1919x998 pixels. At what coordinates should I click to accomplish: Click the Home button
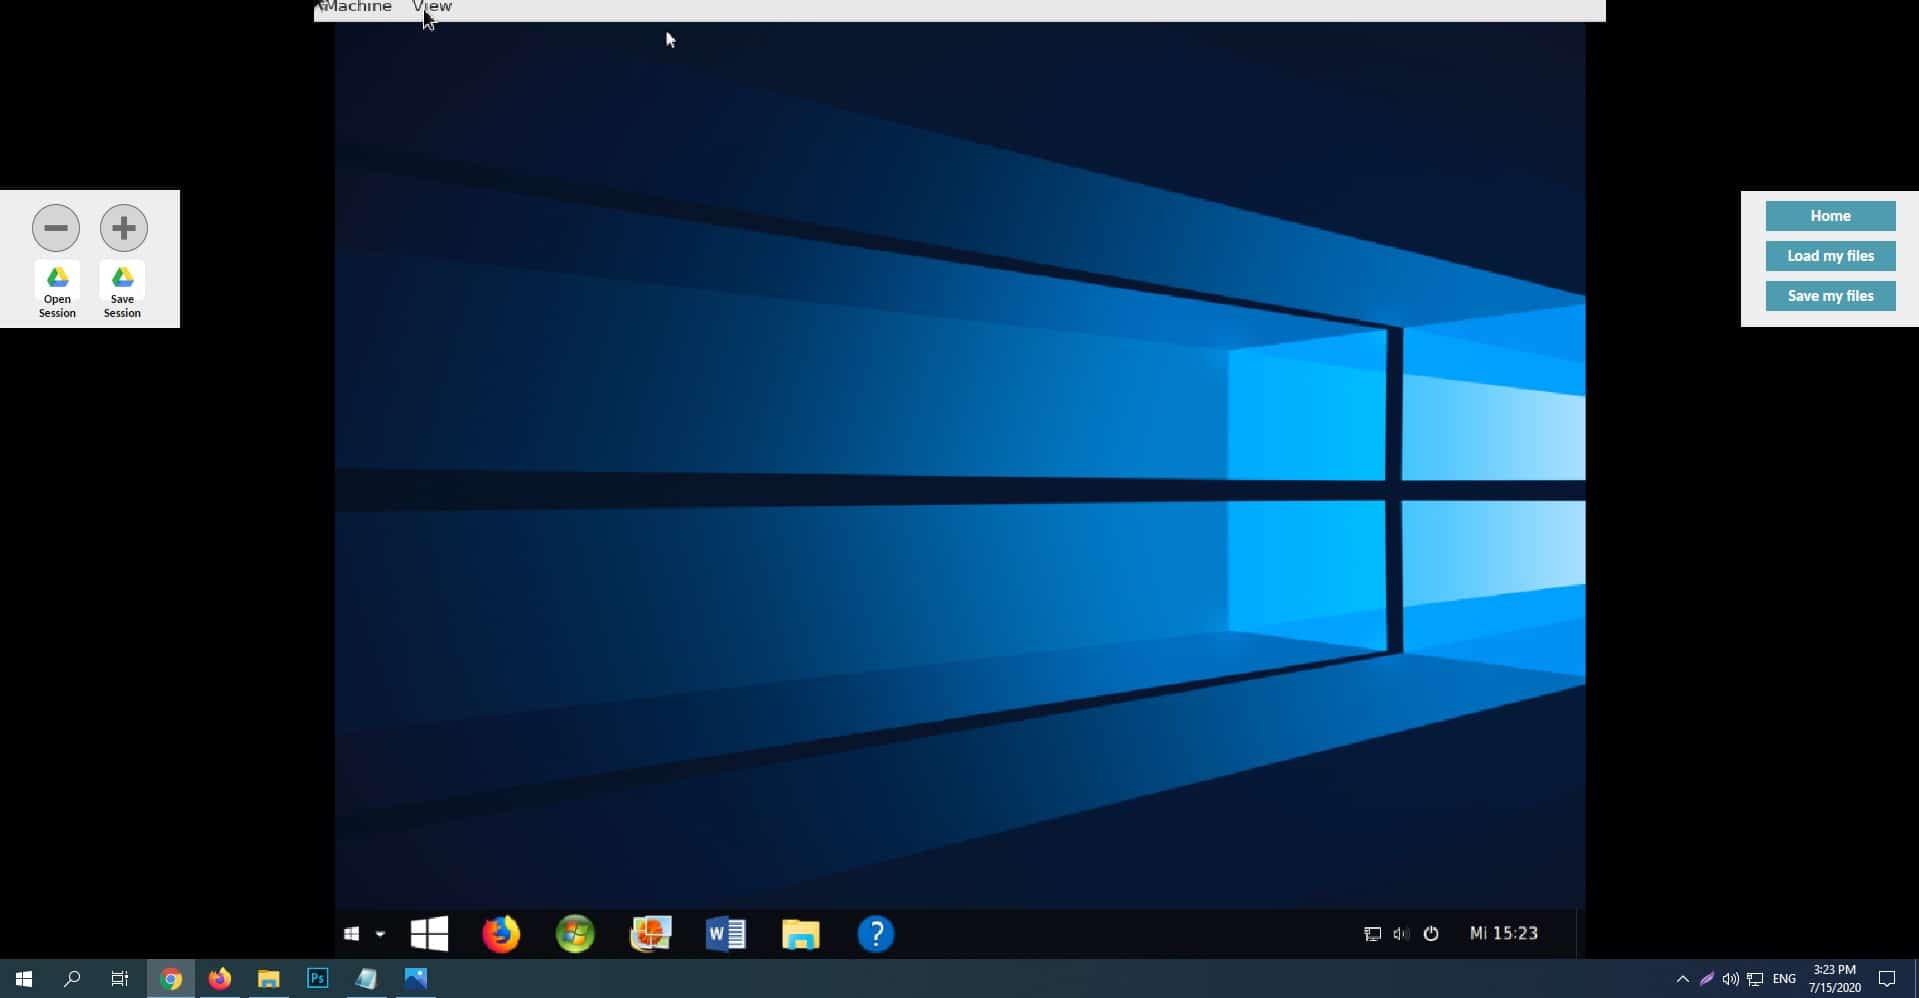point(1830,216)
